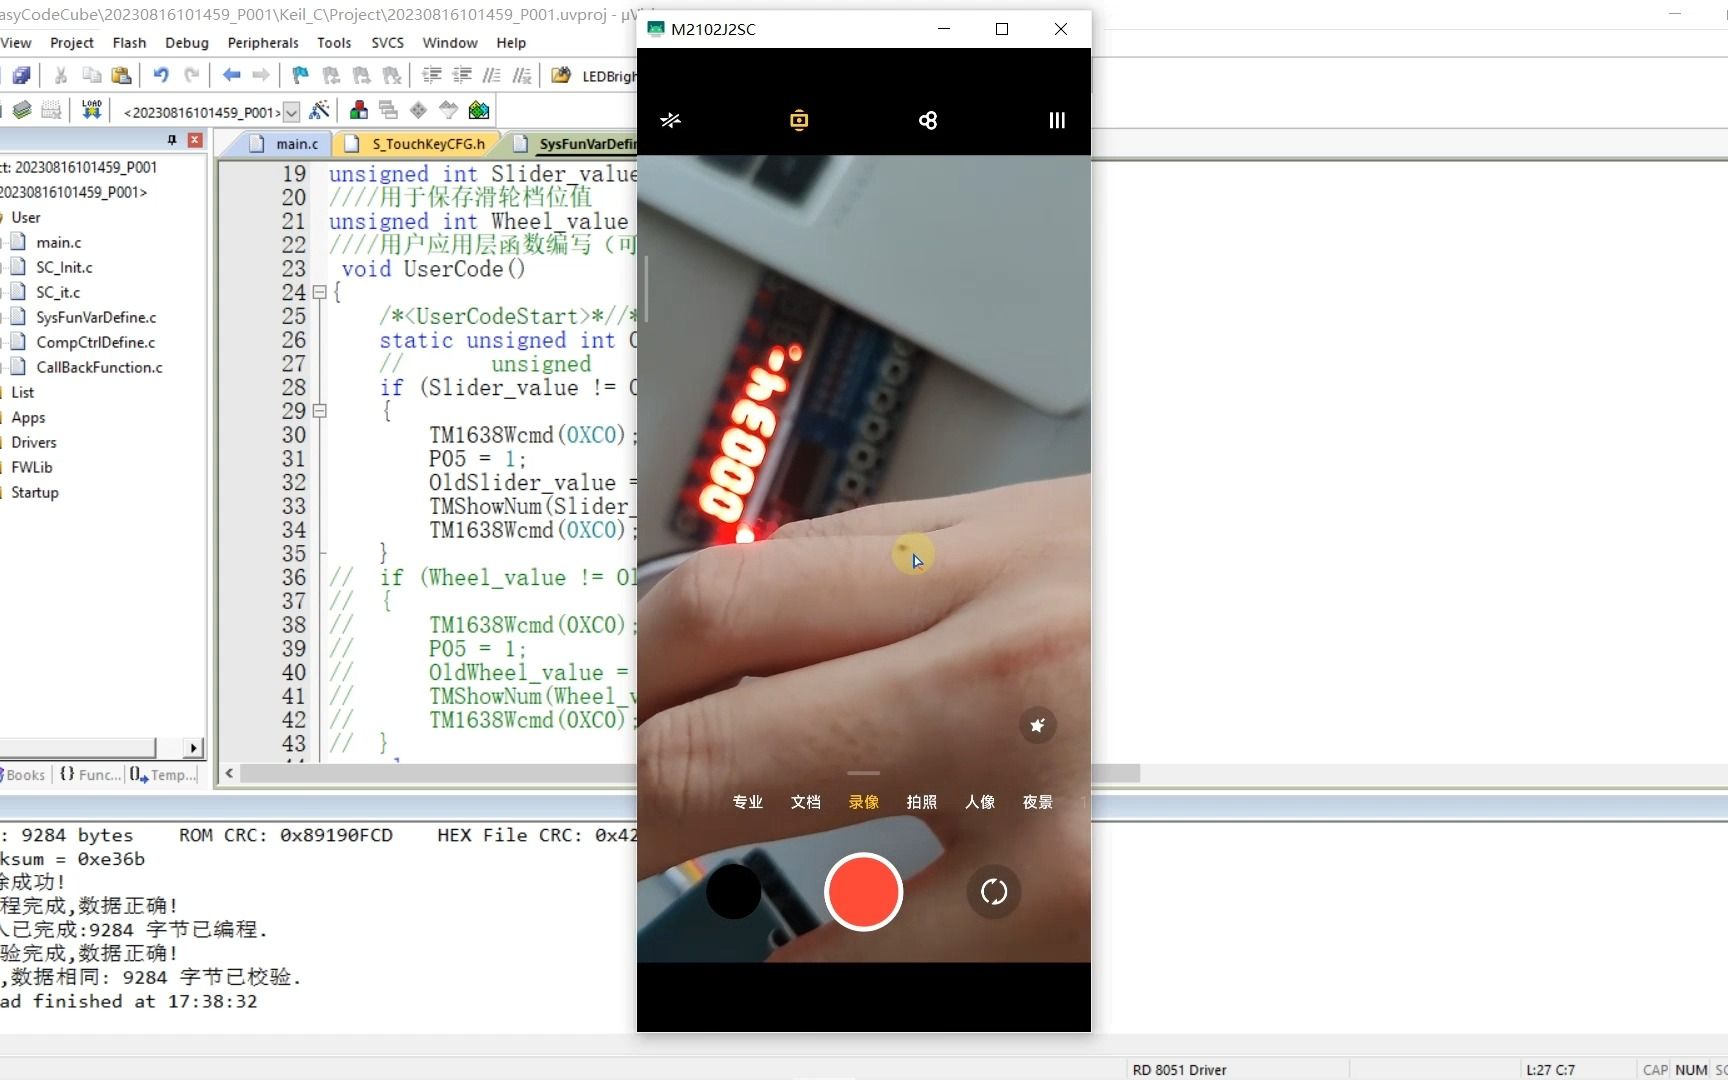Download code to flash with LOAD icon
The width and height of the screenshot is (1728, 1080).
tap(92, 110)
